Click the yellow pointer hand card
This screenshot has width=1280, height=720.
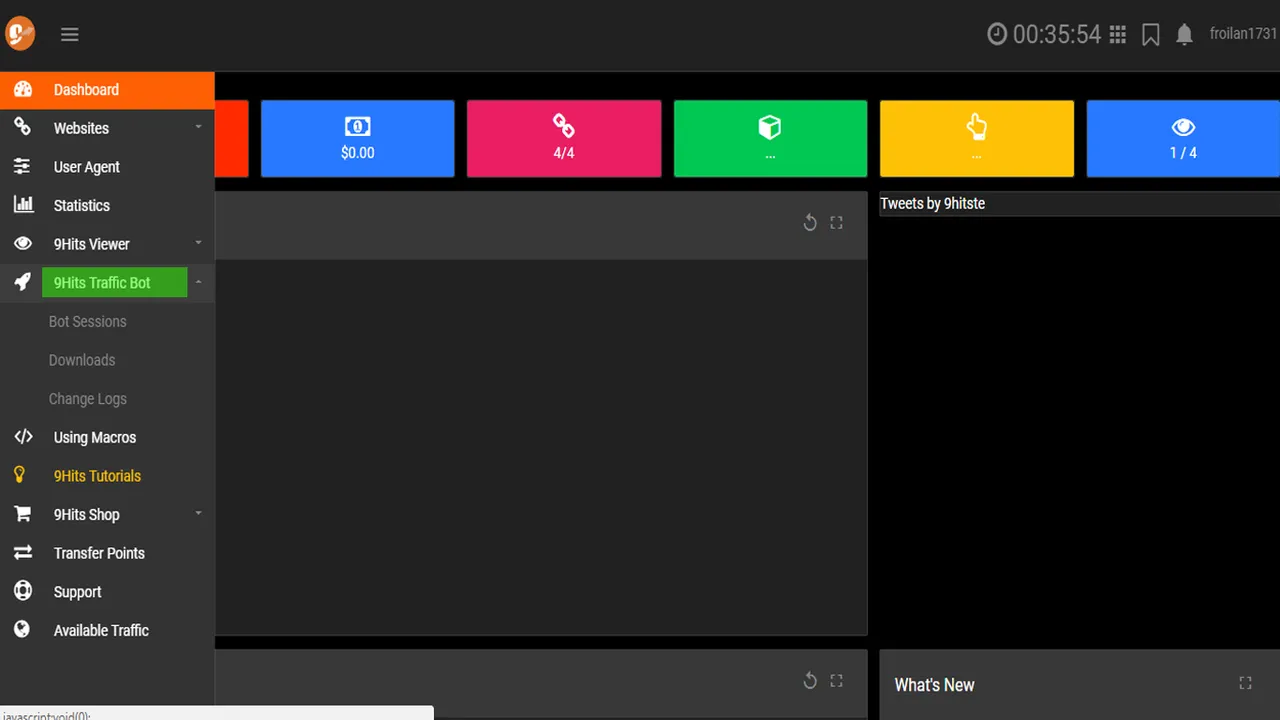pyautogui.click(x=977, y=139)
